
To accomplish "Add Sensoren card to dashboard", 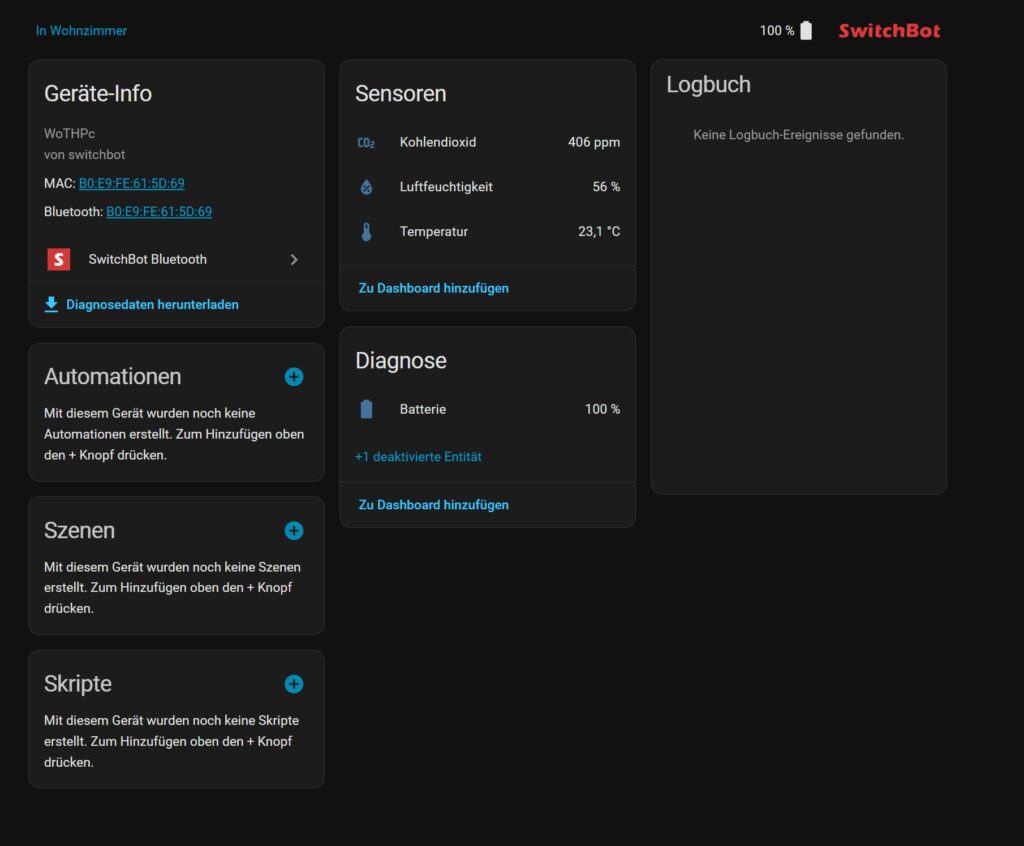I will [x=434, y=288].
